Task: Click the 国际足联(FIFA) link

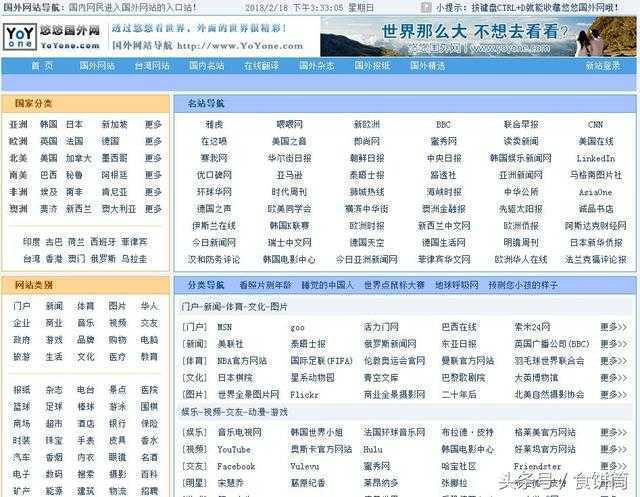Action: (x=321, y=361)
